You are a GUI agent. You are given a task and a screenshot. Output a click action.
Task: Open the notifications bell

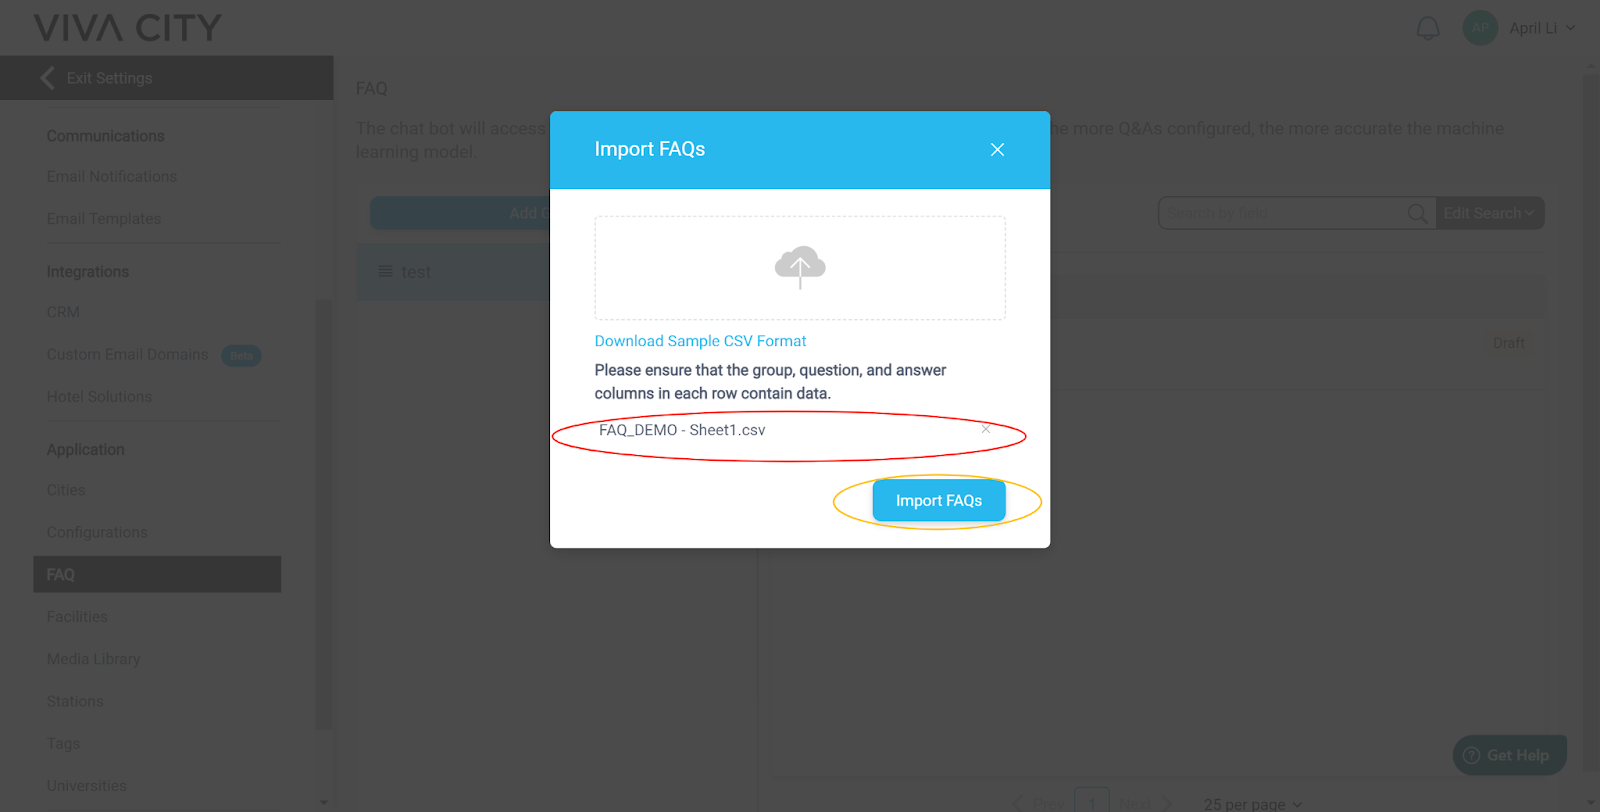[1428, 28]
